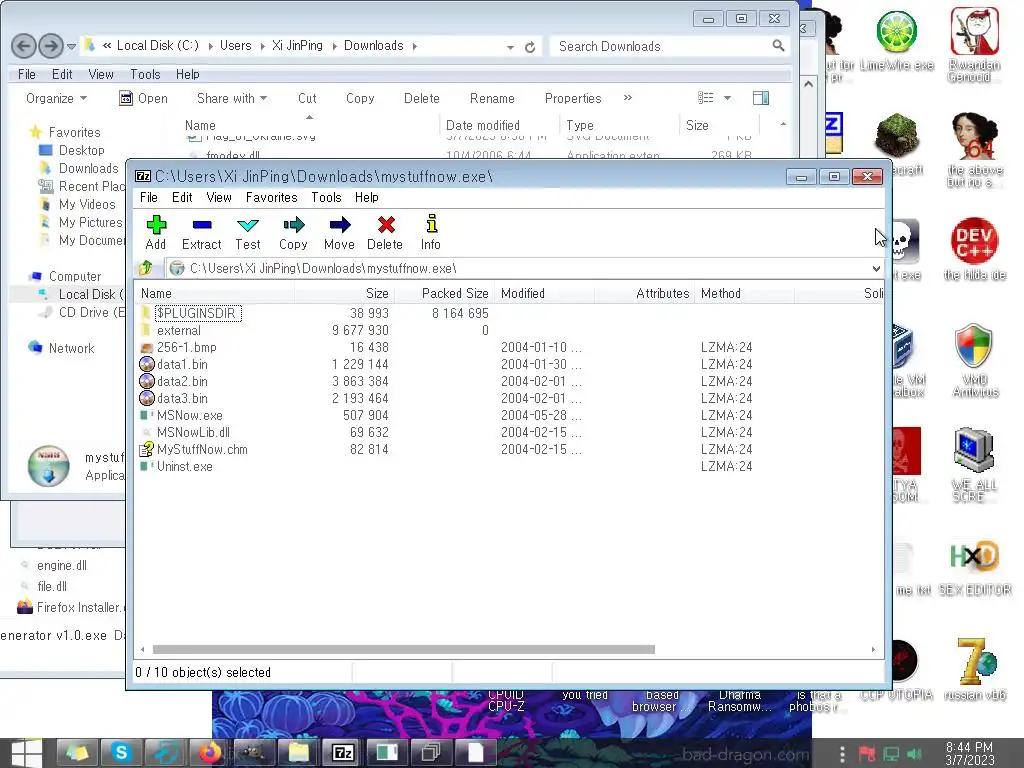Screen dimensions: 1024x768
Task: Open LimeWire.exe desktop icon
Action: (x=897, y=40)
